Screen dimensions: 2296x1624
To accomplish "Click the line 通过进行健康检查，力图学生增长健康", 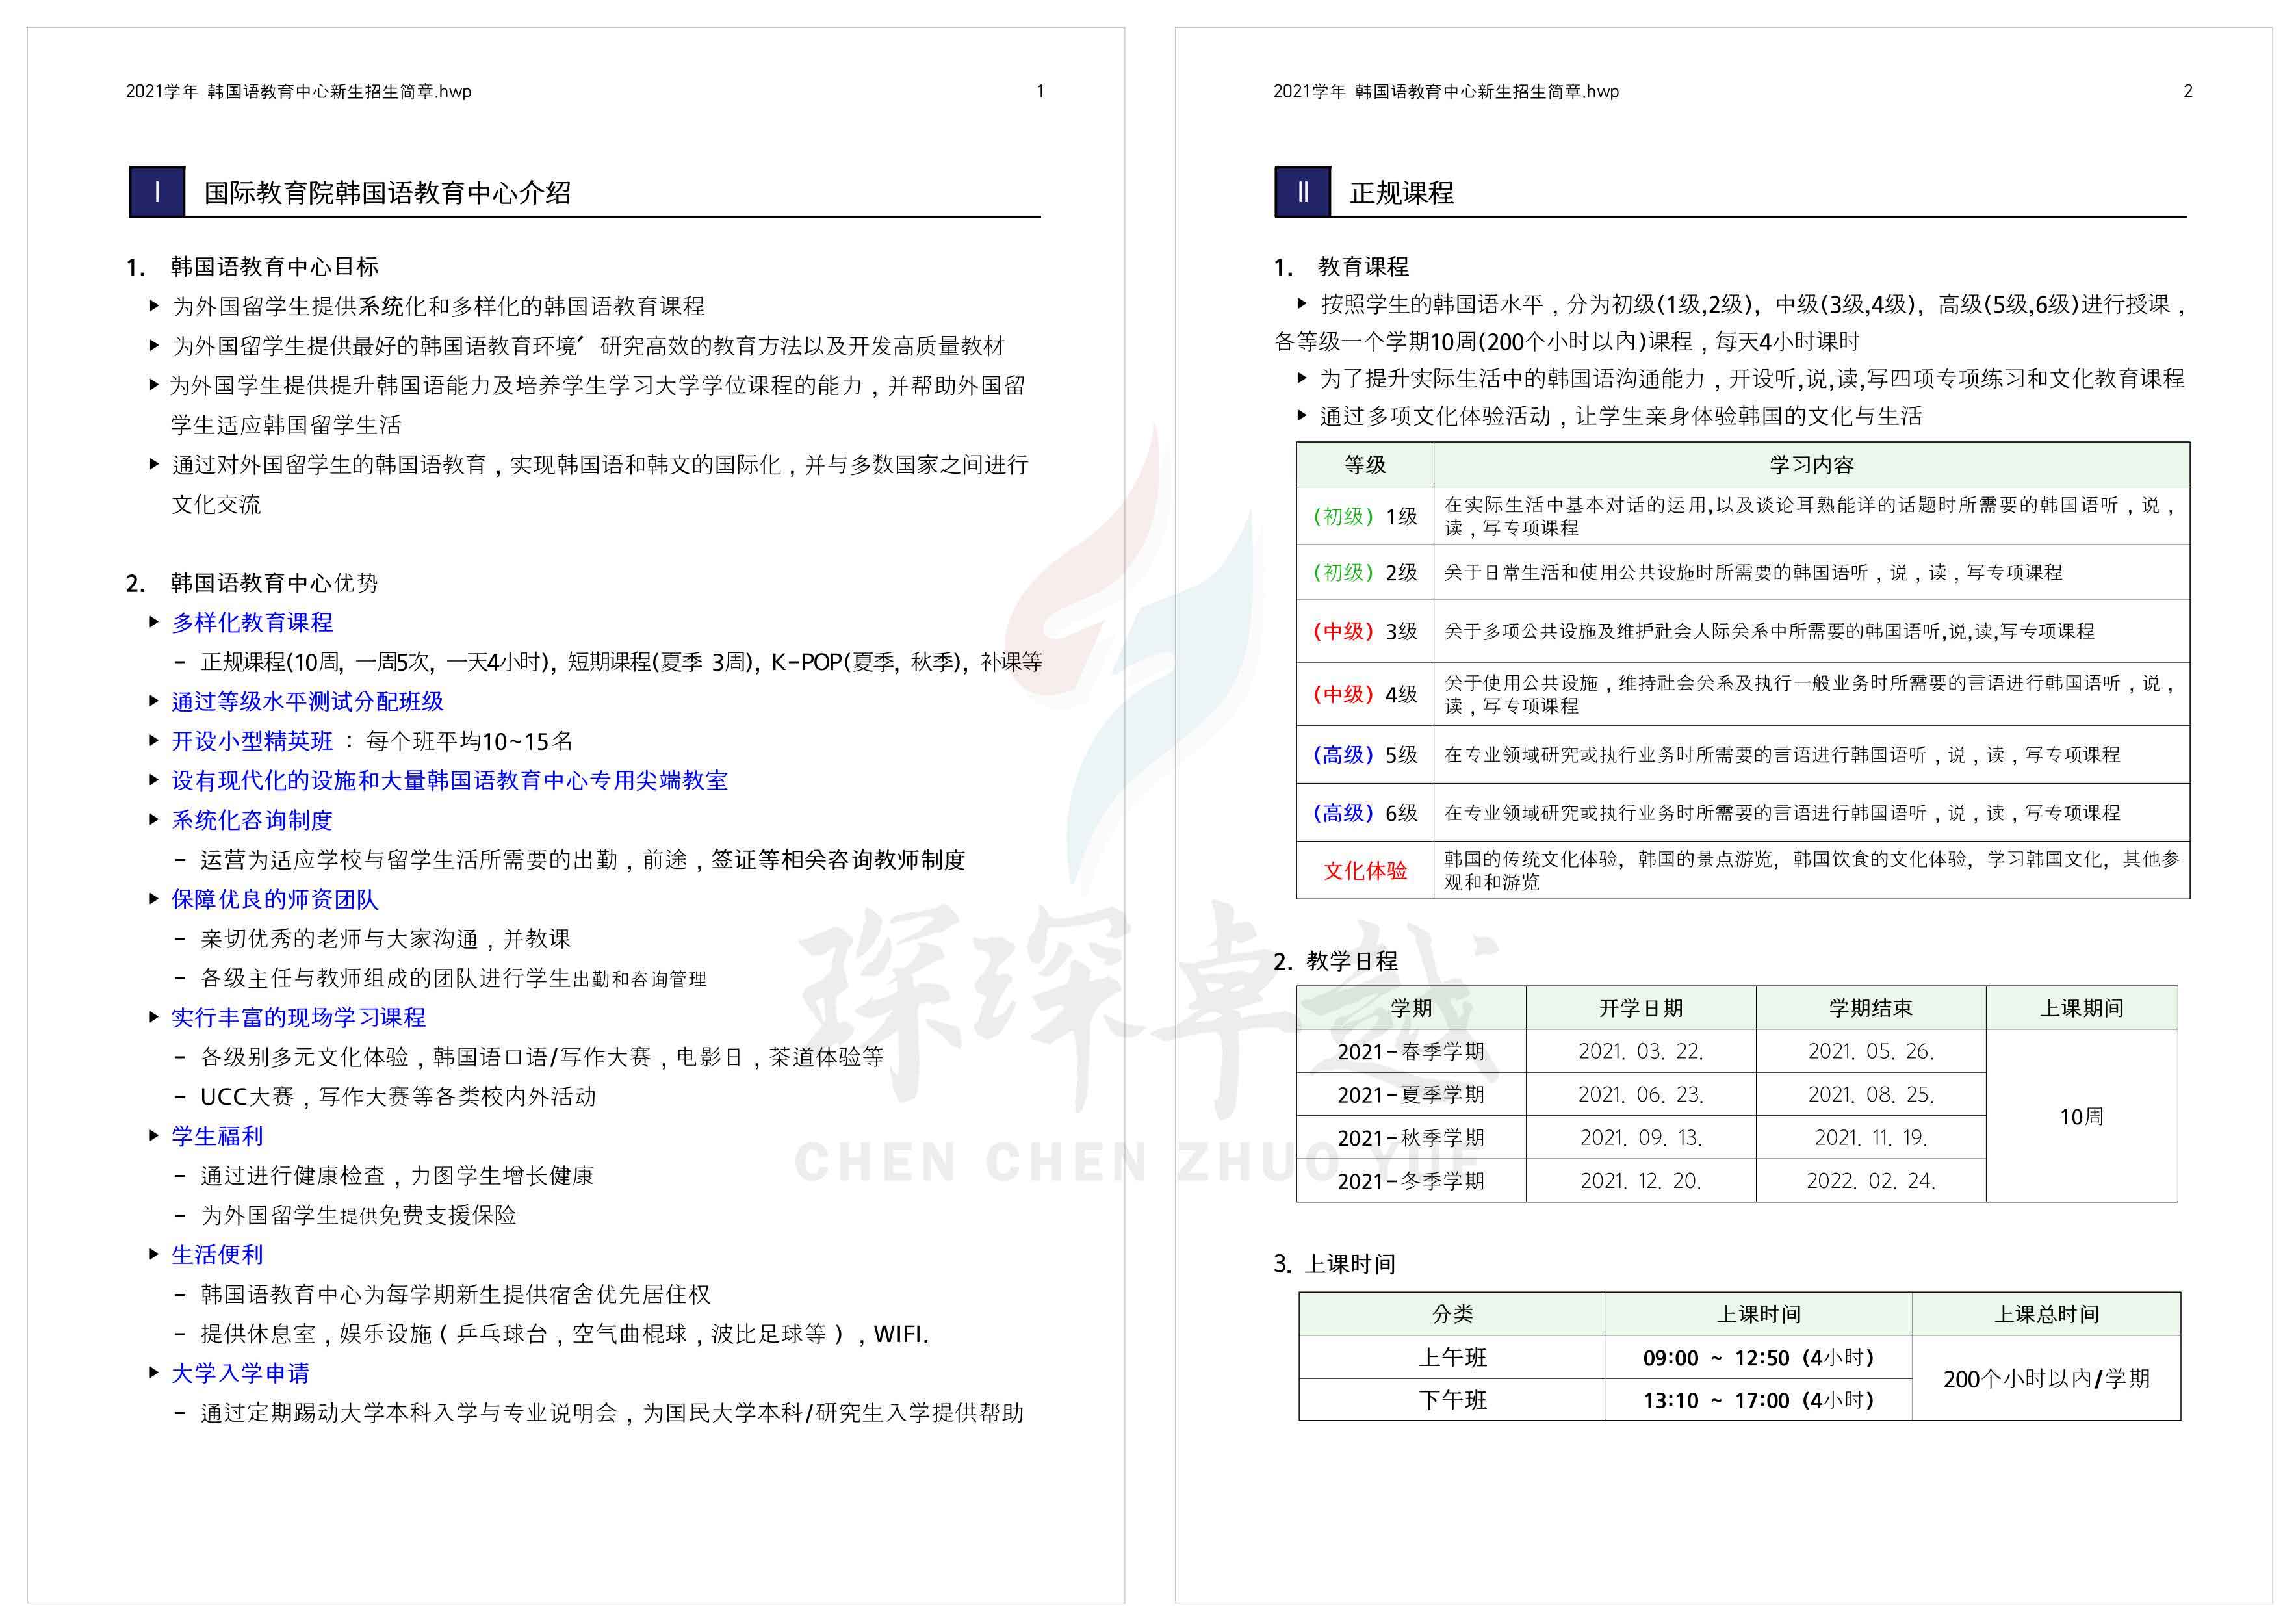I will pos(397,1175).
